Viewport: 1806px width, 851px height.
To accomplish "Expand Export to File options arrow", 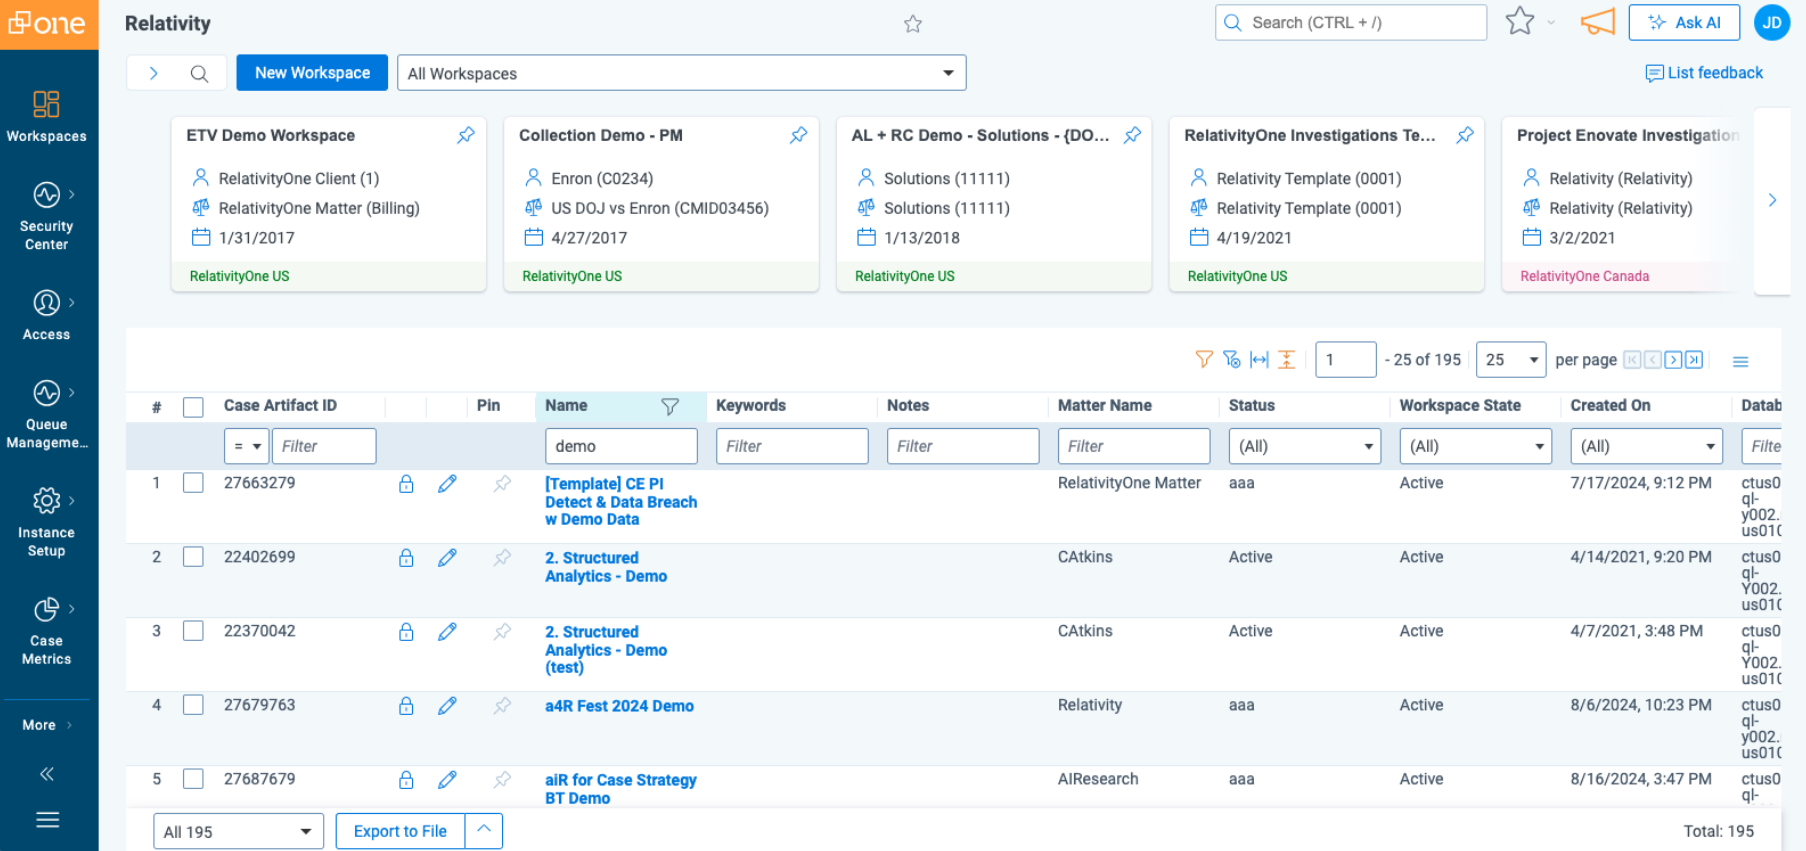I will coord(484,830).
